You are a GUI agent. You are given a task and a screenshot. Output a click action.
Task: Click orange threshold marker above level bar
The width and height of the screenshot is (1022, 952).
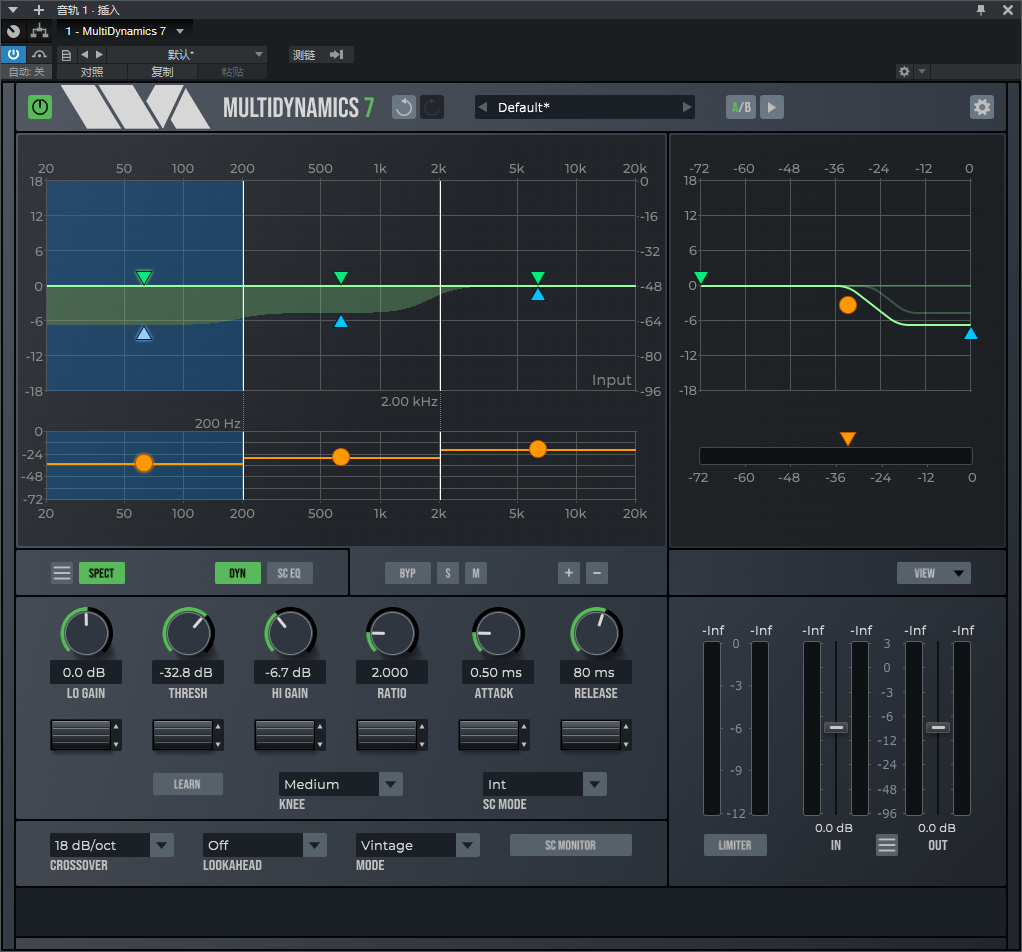(848, 439)
